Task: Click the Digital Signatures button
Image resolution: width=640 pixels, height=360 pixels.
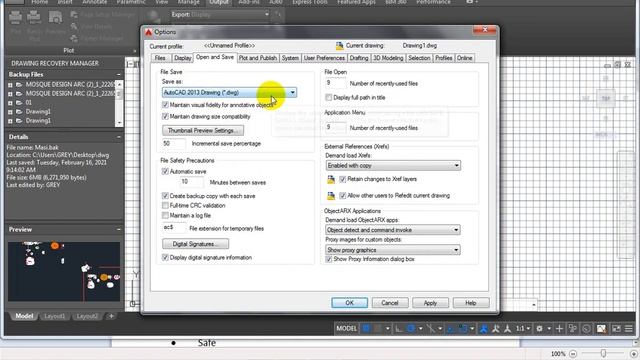Action: pos(195,244)
